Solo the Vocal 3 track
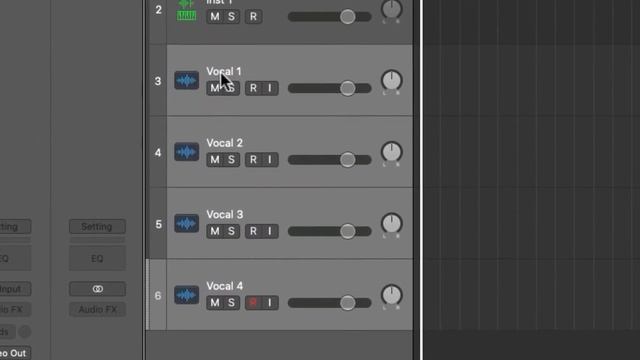The height and width of the screenshot is (360, 640). coord(231,231)
